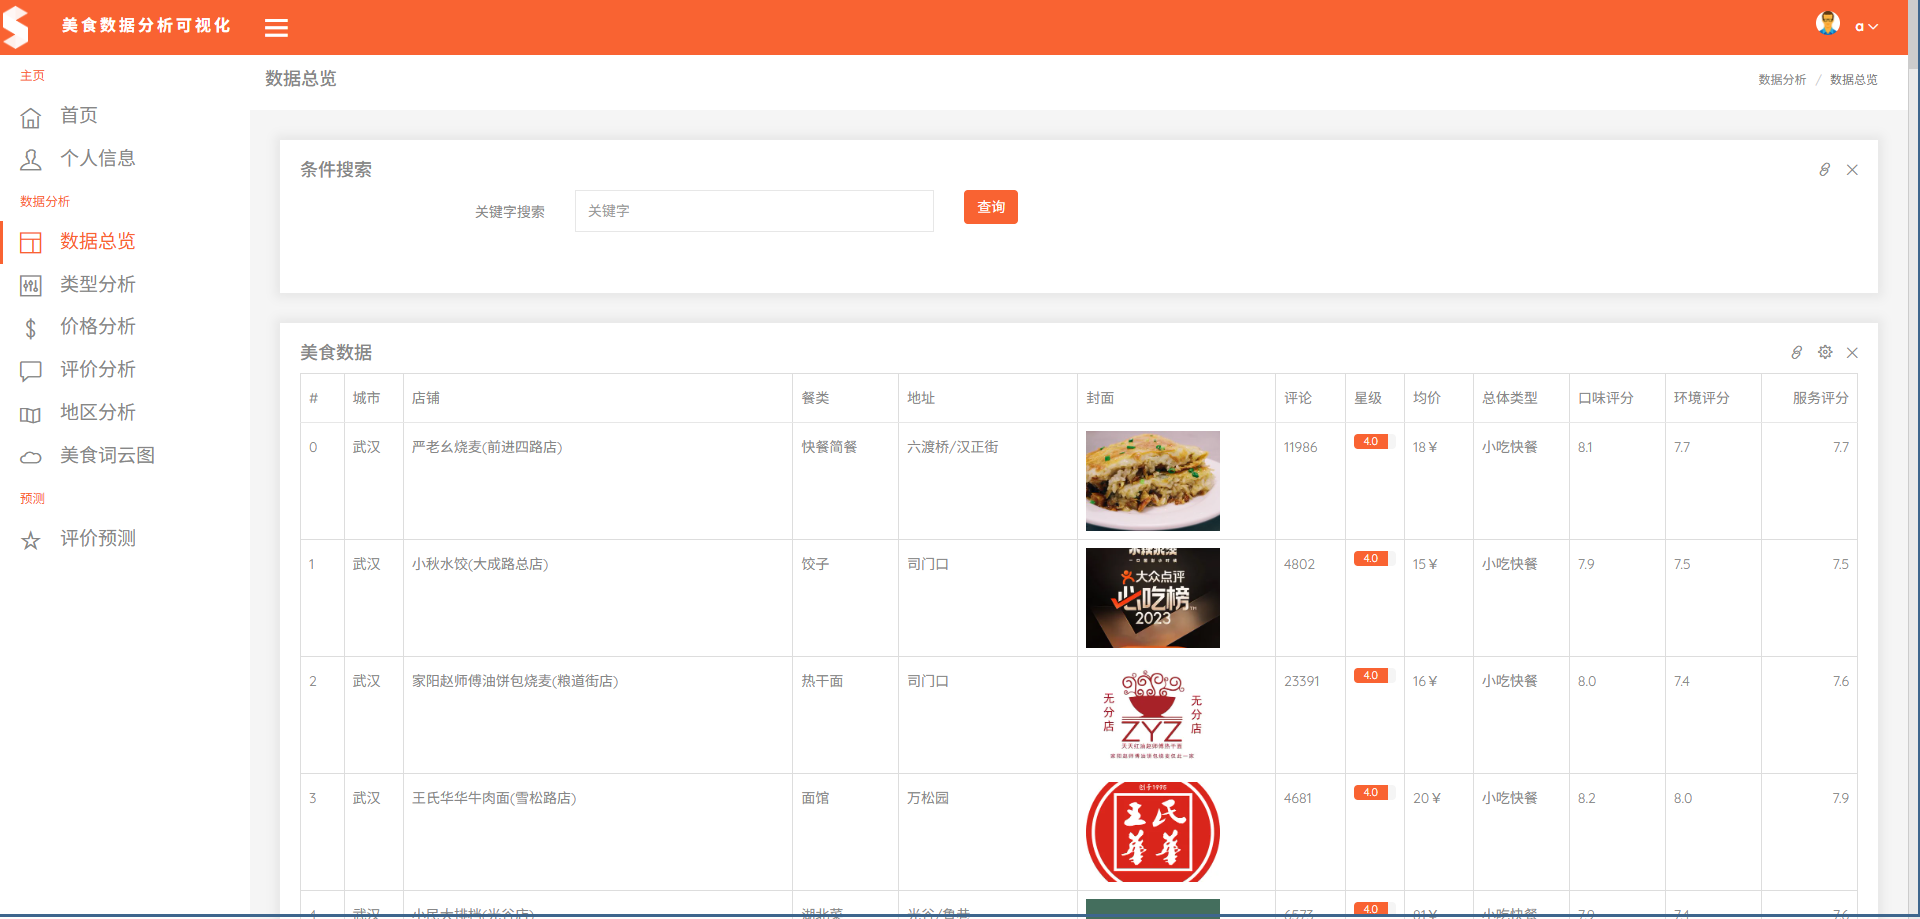Click the chat bubble icon beside 评价分析
Screen dimensions: 1920x919
[31, 371]
